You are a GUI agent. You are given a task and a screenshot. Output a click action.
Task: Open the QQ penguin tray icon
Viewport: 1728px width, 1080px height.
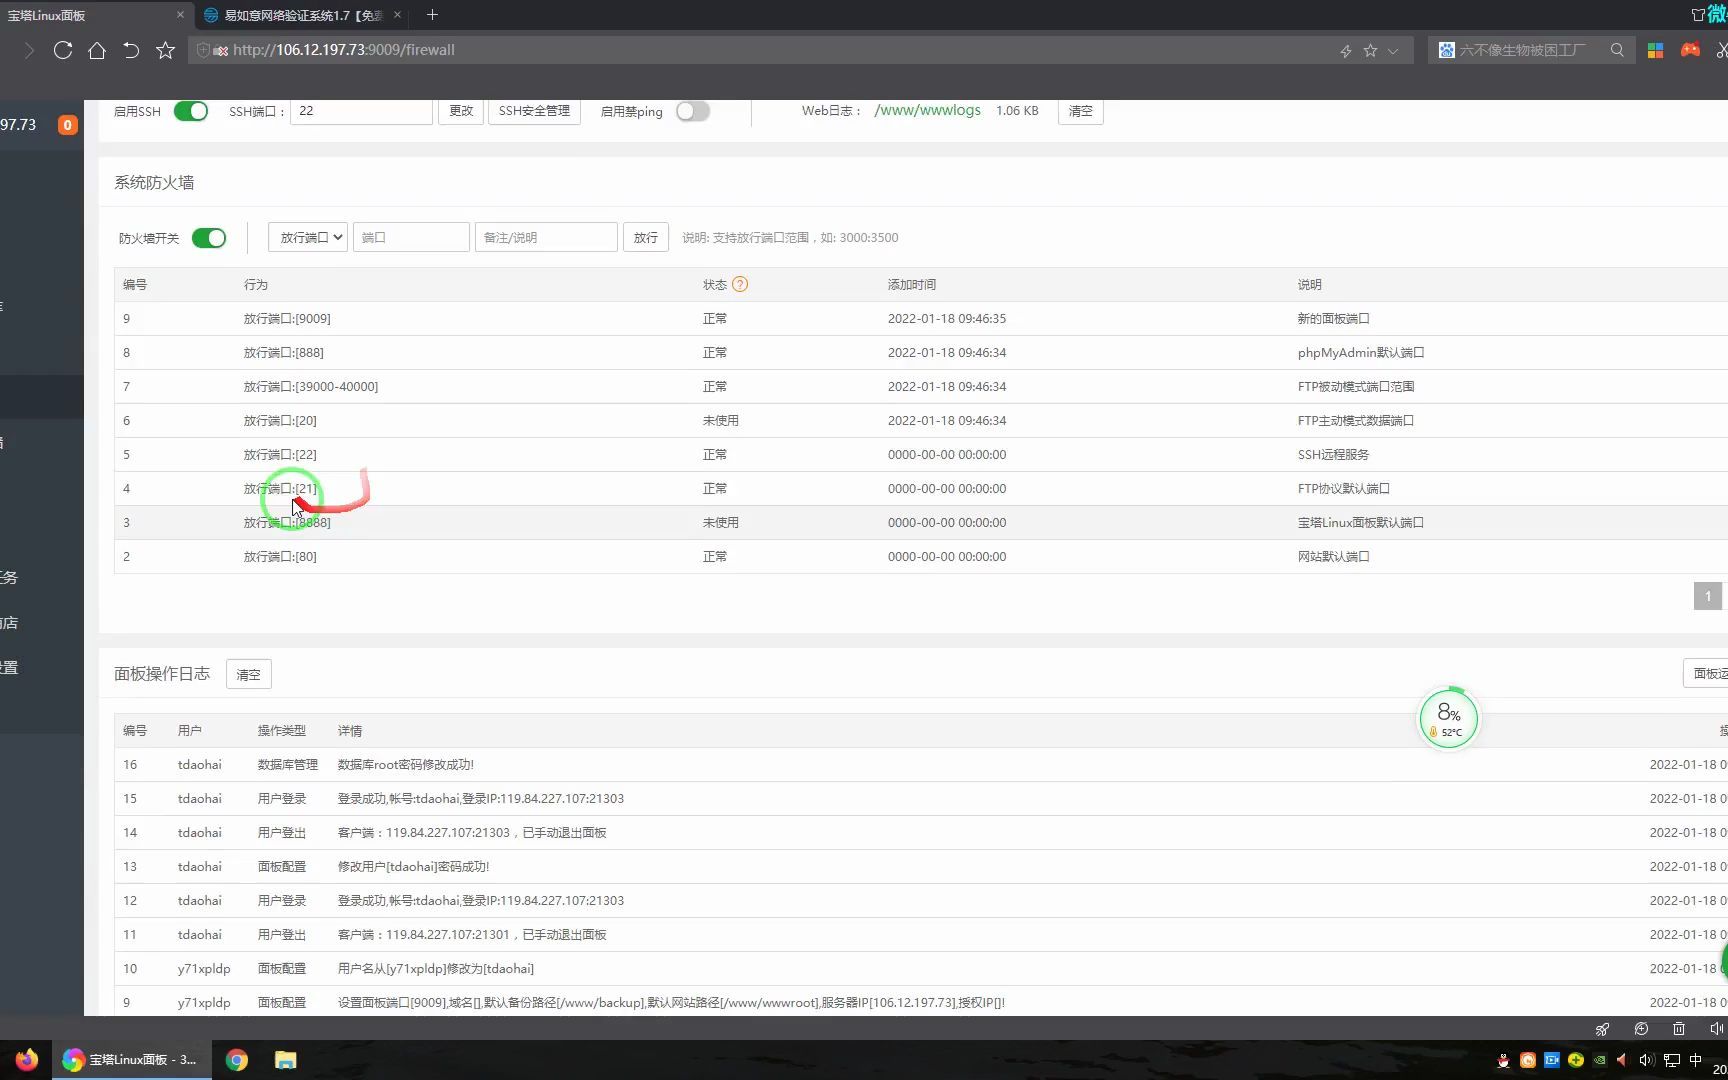pos(1503,1060)
